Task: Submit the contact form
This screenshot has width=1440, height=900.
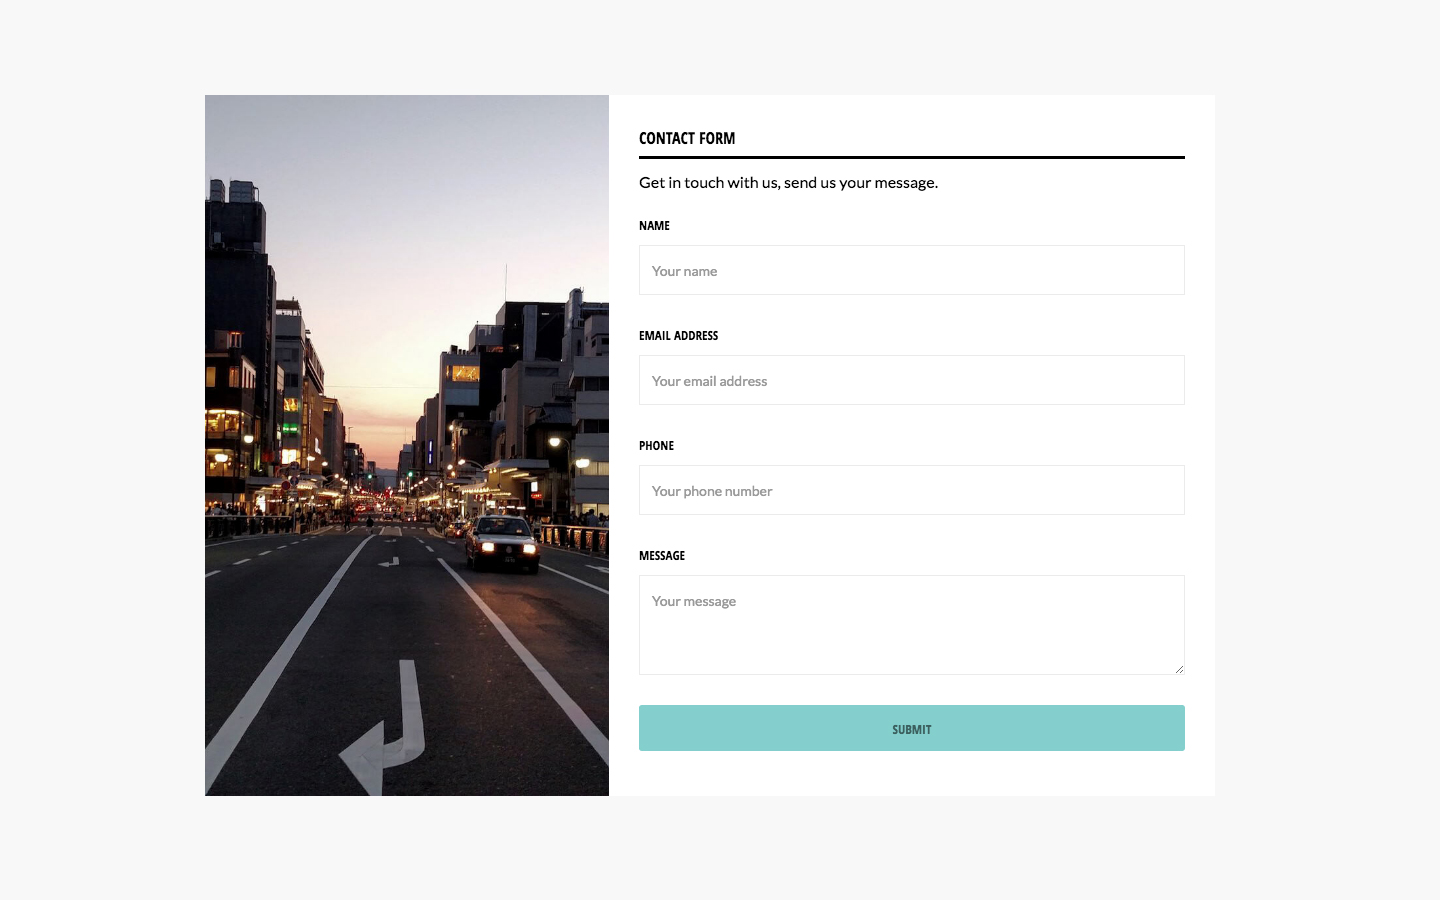Action: coord(911,728)
